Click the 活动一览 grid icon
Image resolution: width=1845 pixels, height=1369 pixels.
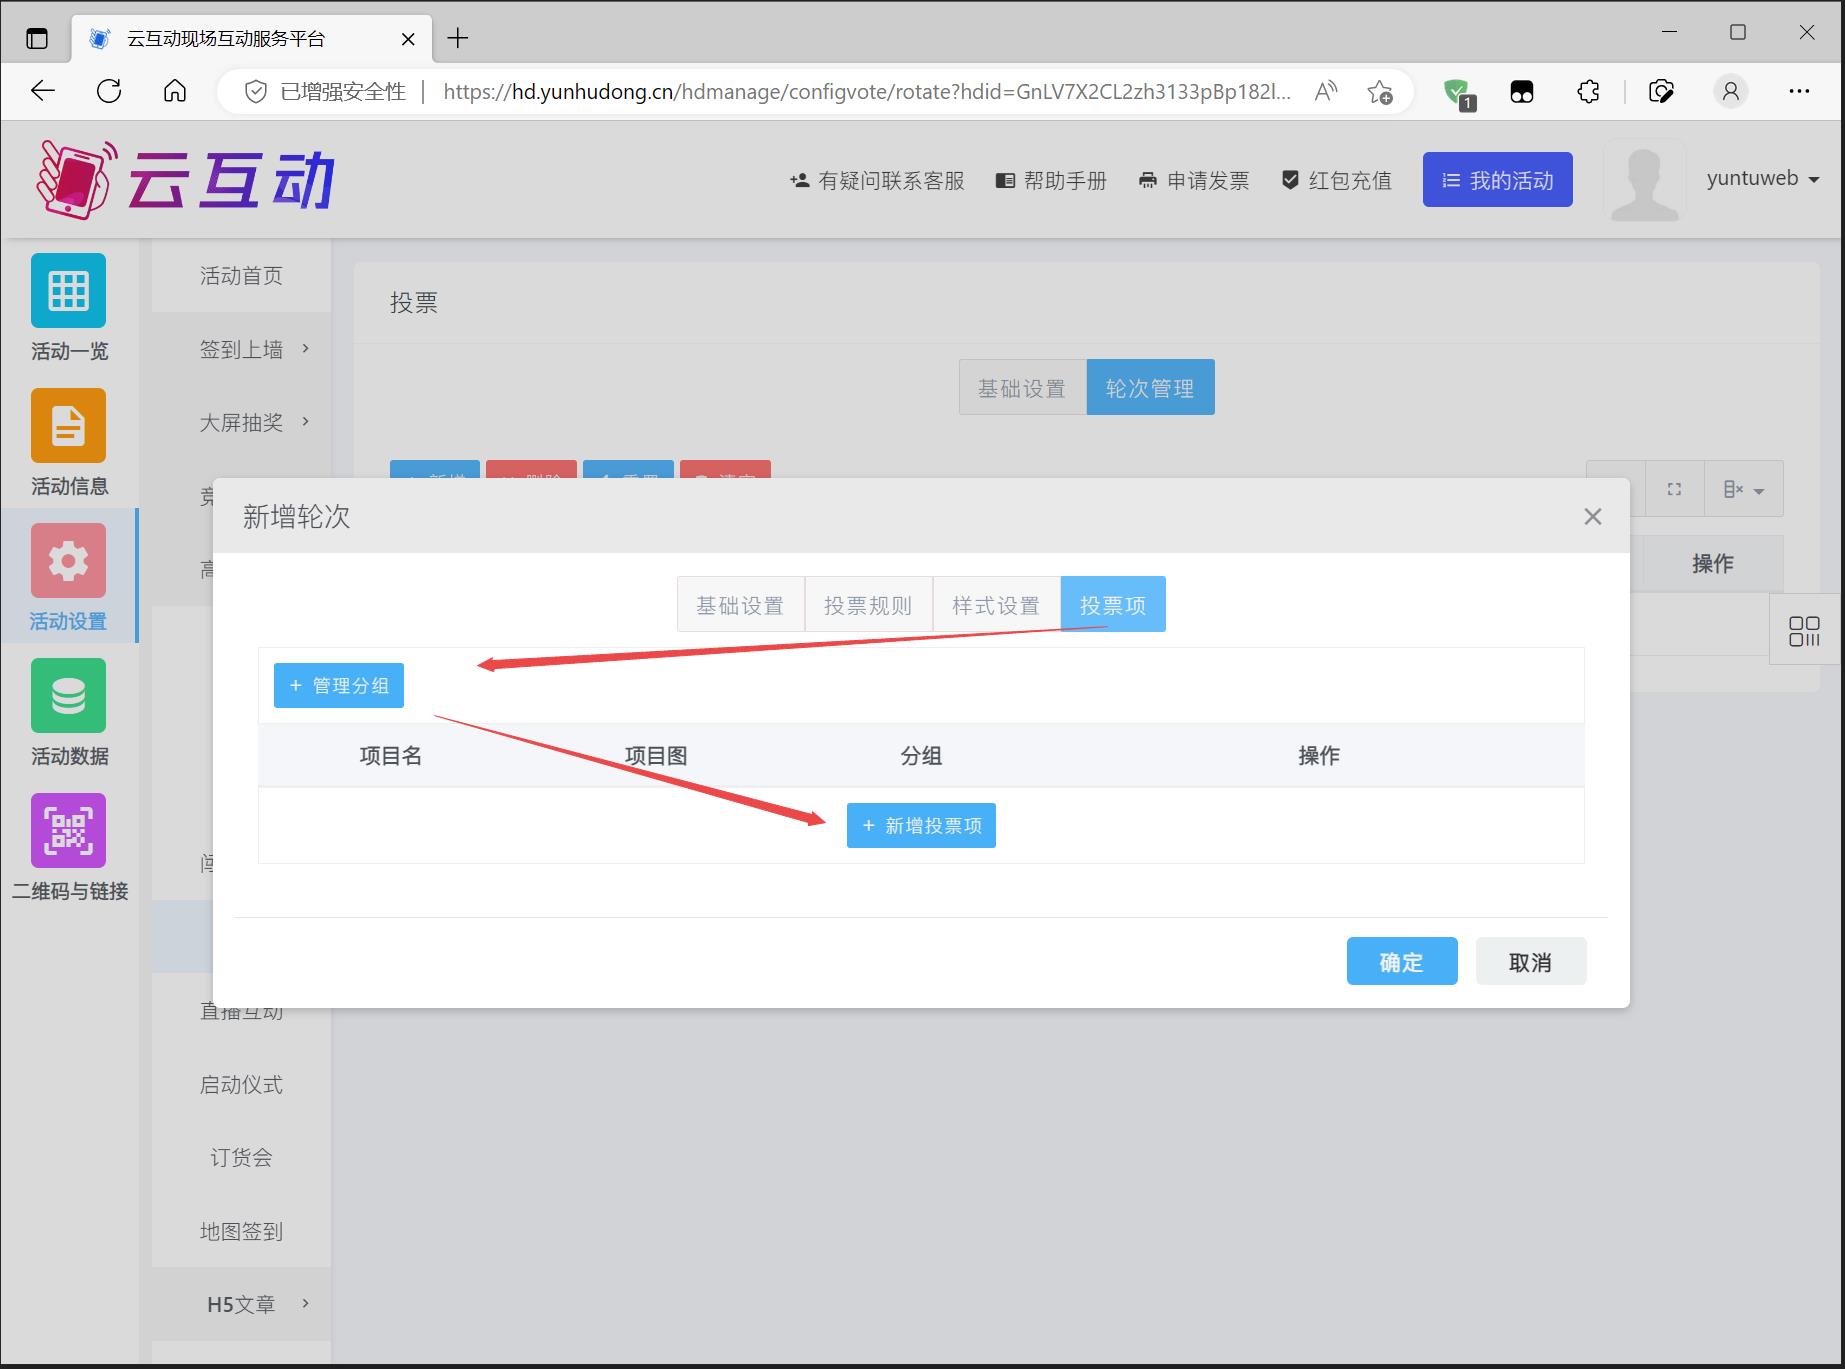[68, 291]
